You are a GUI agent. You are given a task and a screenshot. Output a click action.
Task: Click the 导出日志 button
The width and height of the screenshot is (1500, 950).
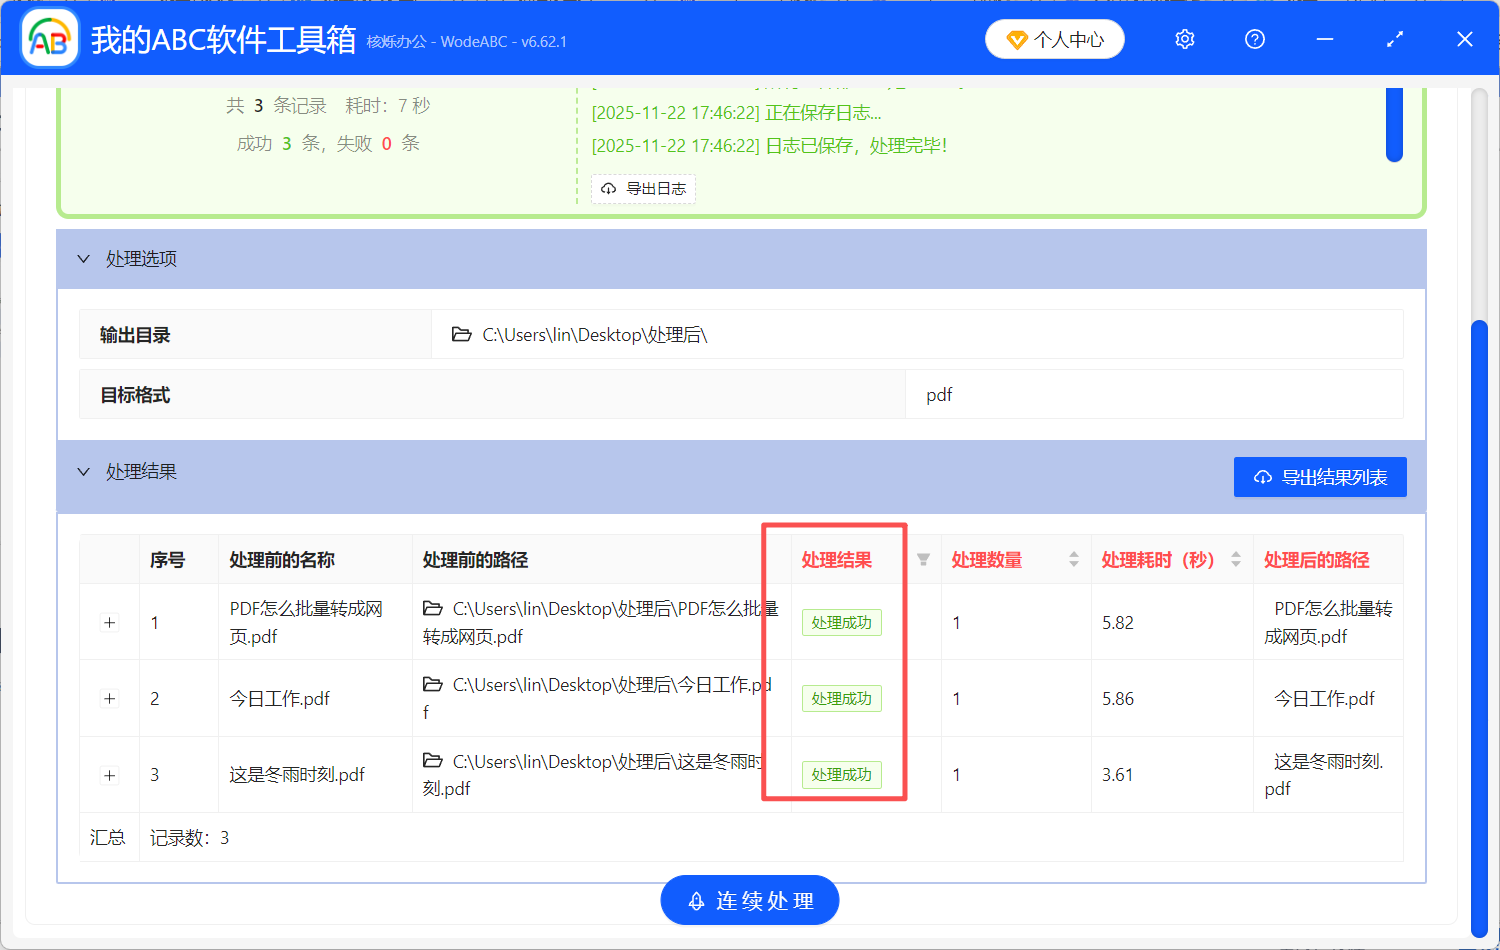pos(643,188)
